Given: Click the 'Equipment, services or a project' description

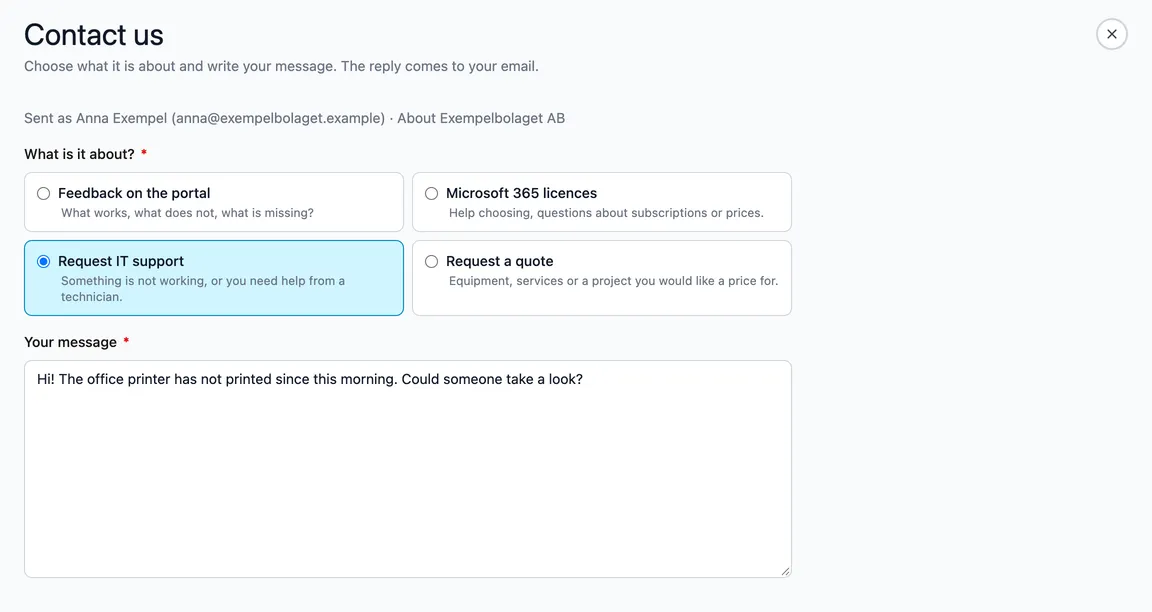Looking at the screenshot, I should pyautogui.click(x=613, y=281).
